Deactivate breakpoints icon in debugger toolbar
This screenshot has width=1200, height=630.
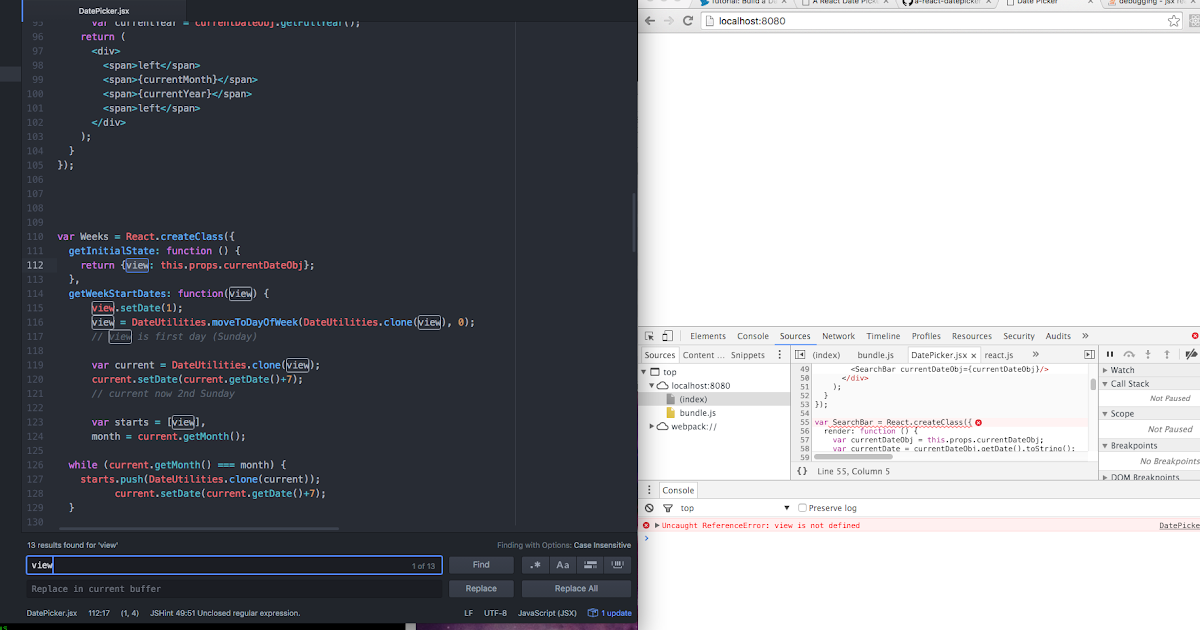click(x=1190, y=355)
